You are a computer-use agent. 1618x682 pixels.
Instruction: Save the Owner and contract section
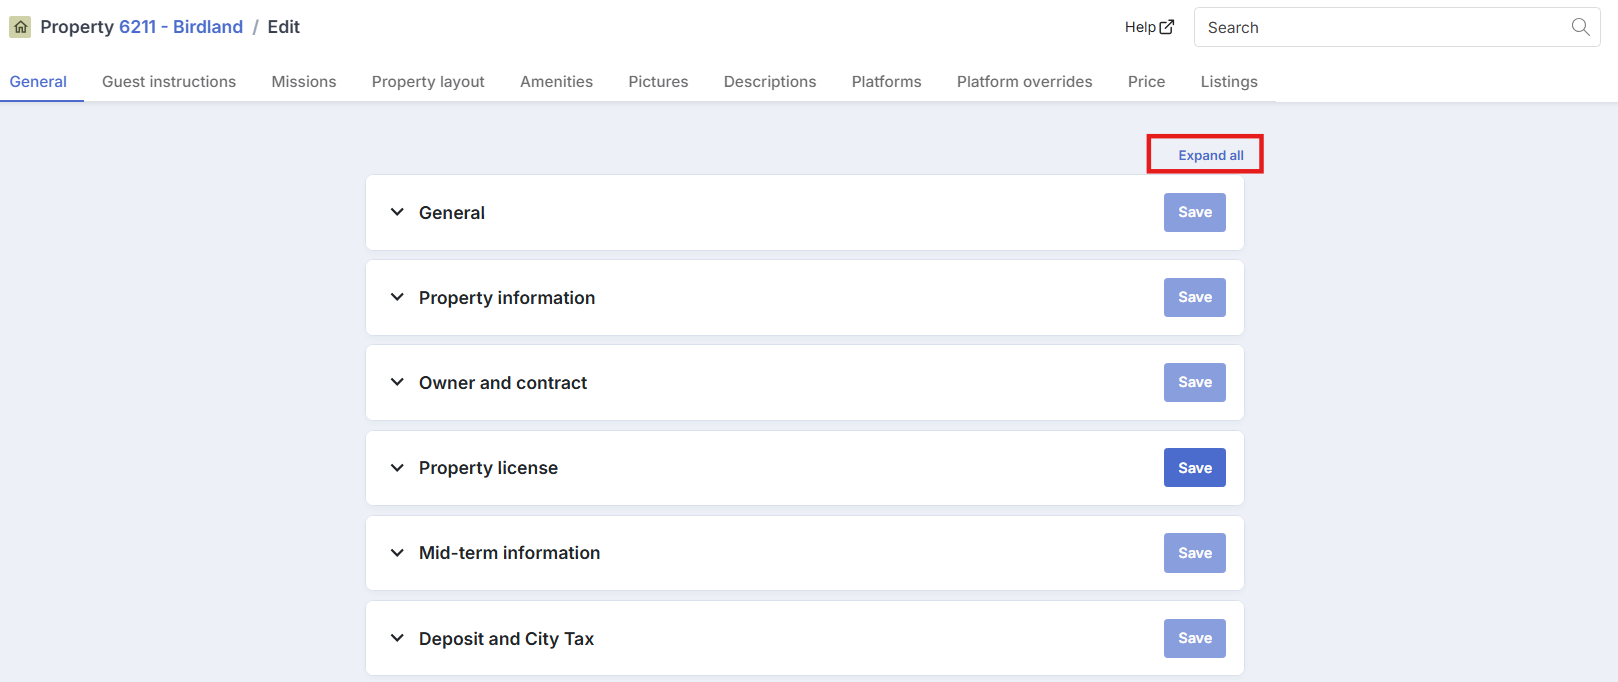pos(1195,382)
